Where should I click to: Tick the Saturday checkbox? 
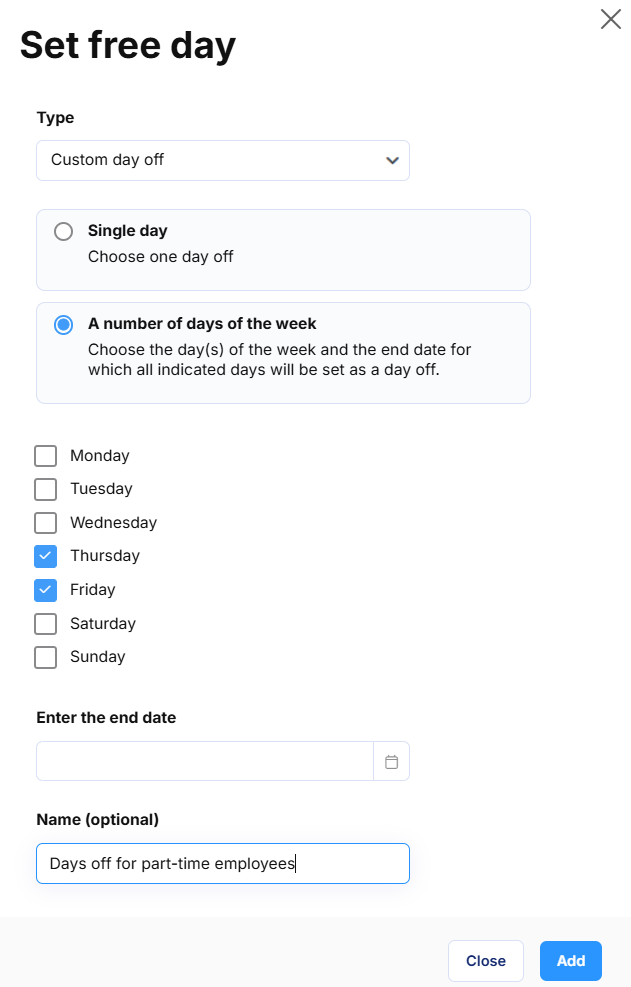tap(45, 624)
